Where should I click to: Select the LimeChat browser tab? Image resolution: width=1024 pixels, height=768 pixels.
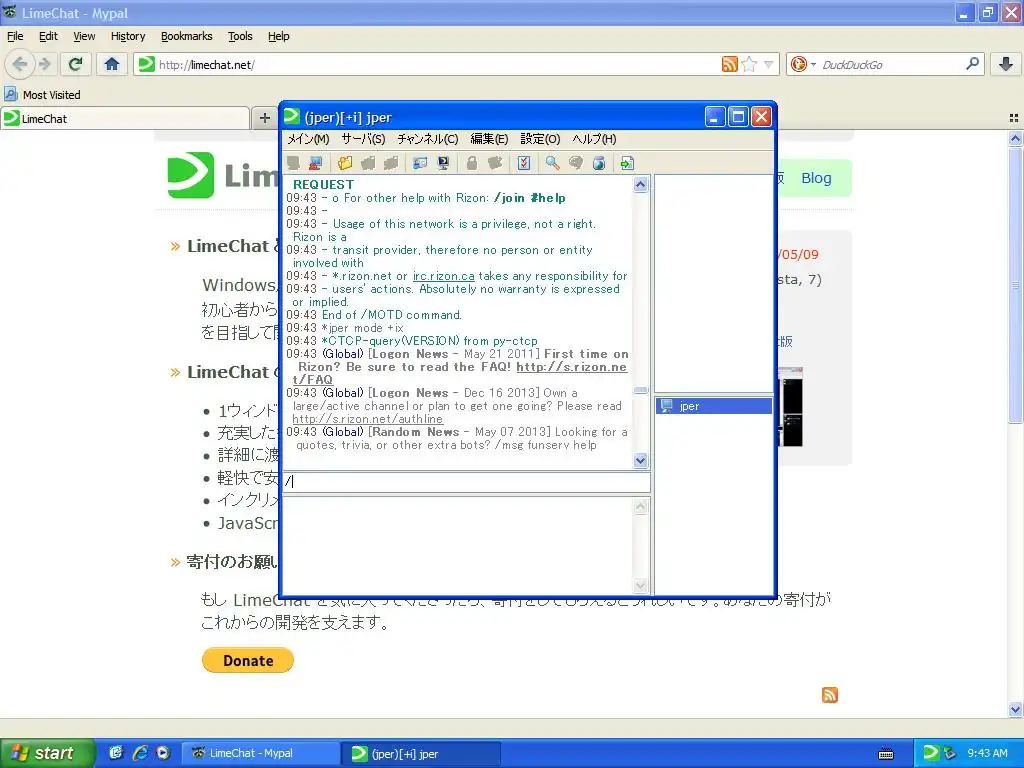[x=125, y=118]
